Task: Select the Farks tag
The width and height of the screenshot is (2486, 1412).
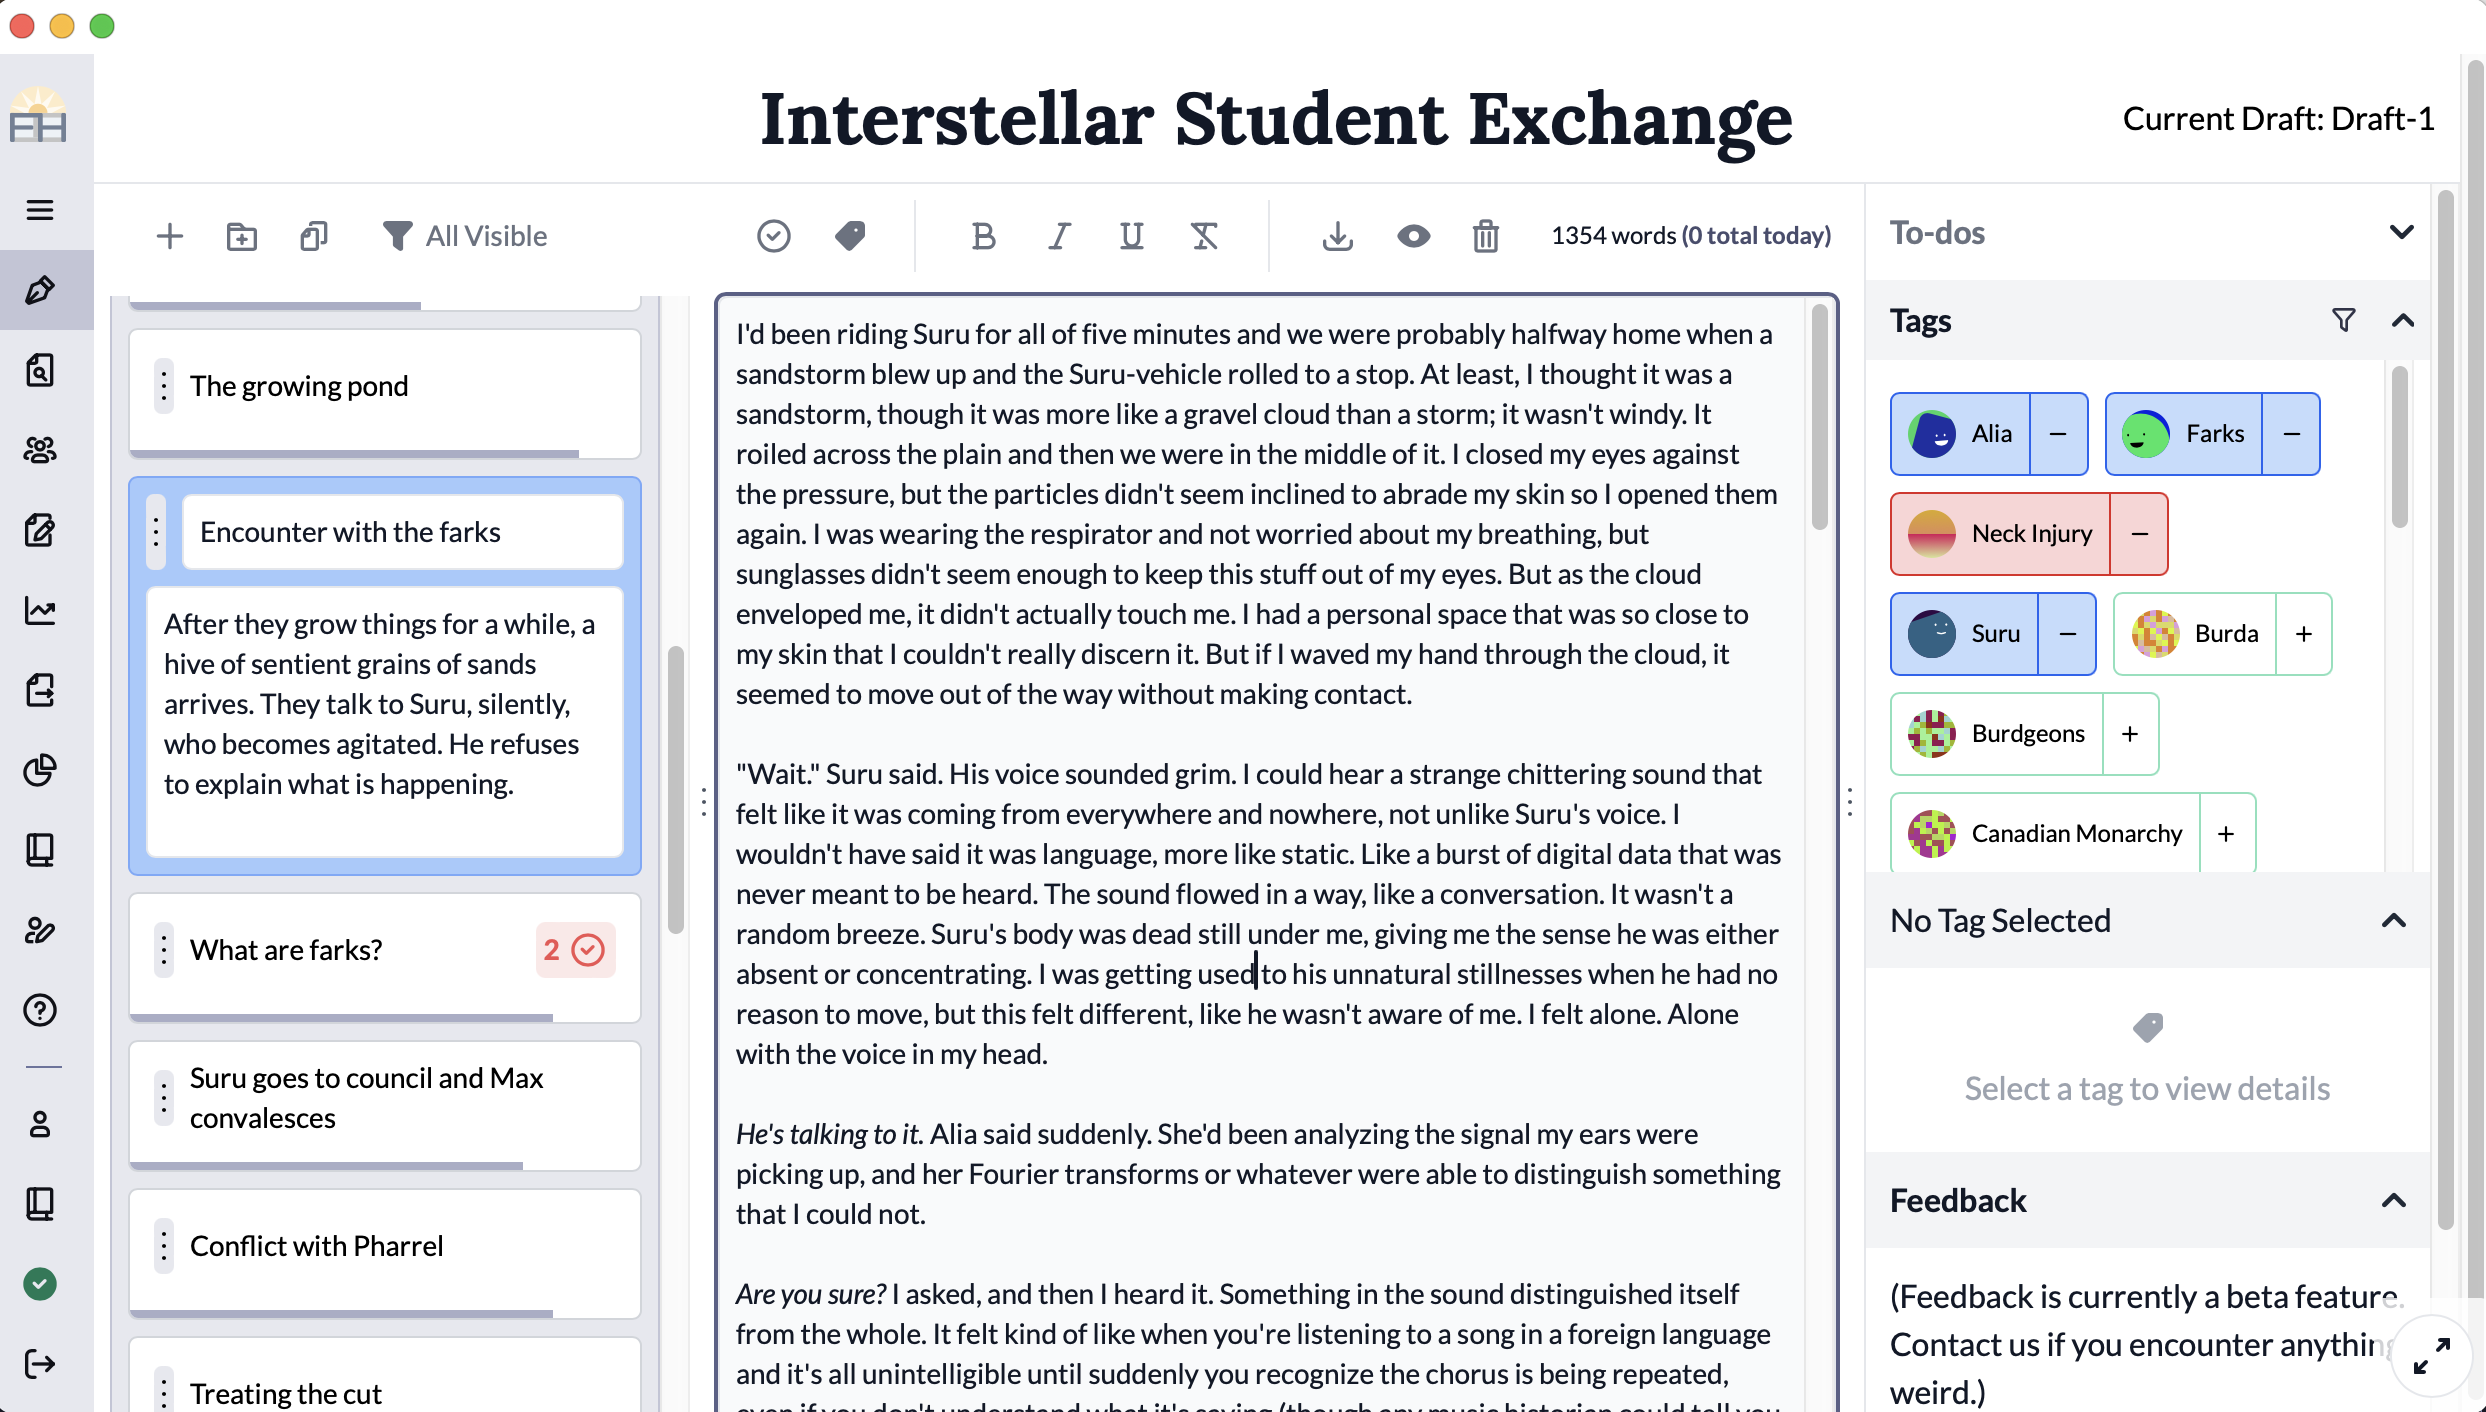Action: (2184, 434)
